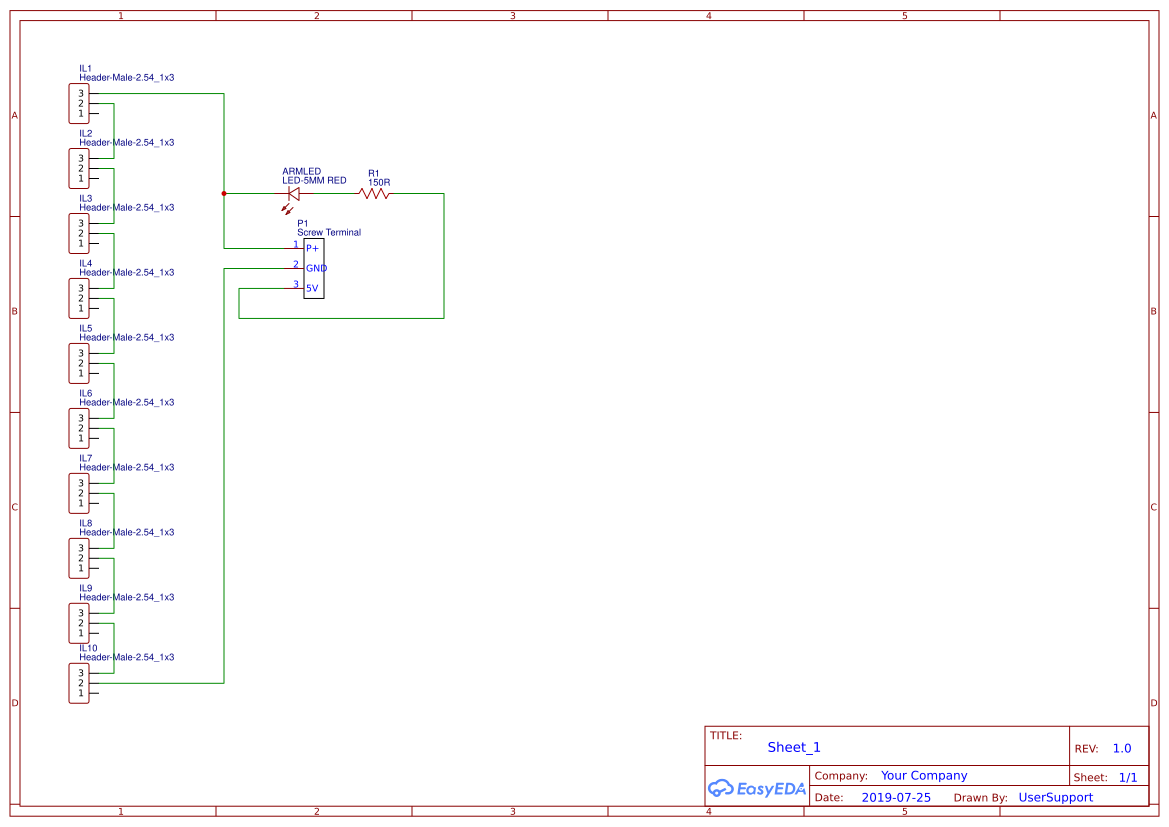Screen dimensions: 1169x827
Task: Select the IL10 header connector symbol
Action: 79,683
